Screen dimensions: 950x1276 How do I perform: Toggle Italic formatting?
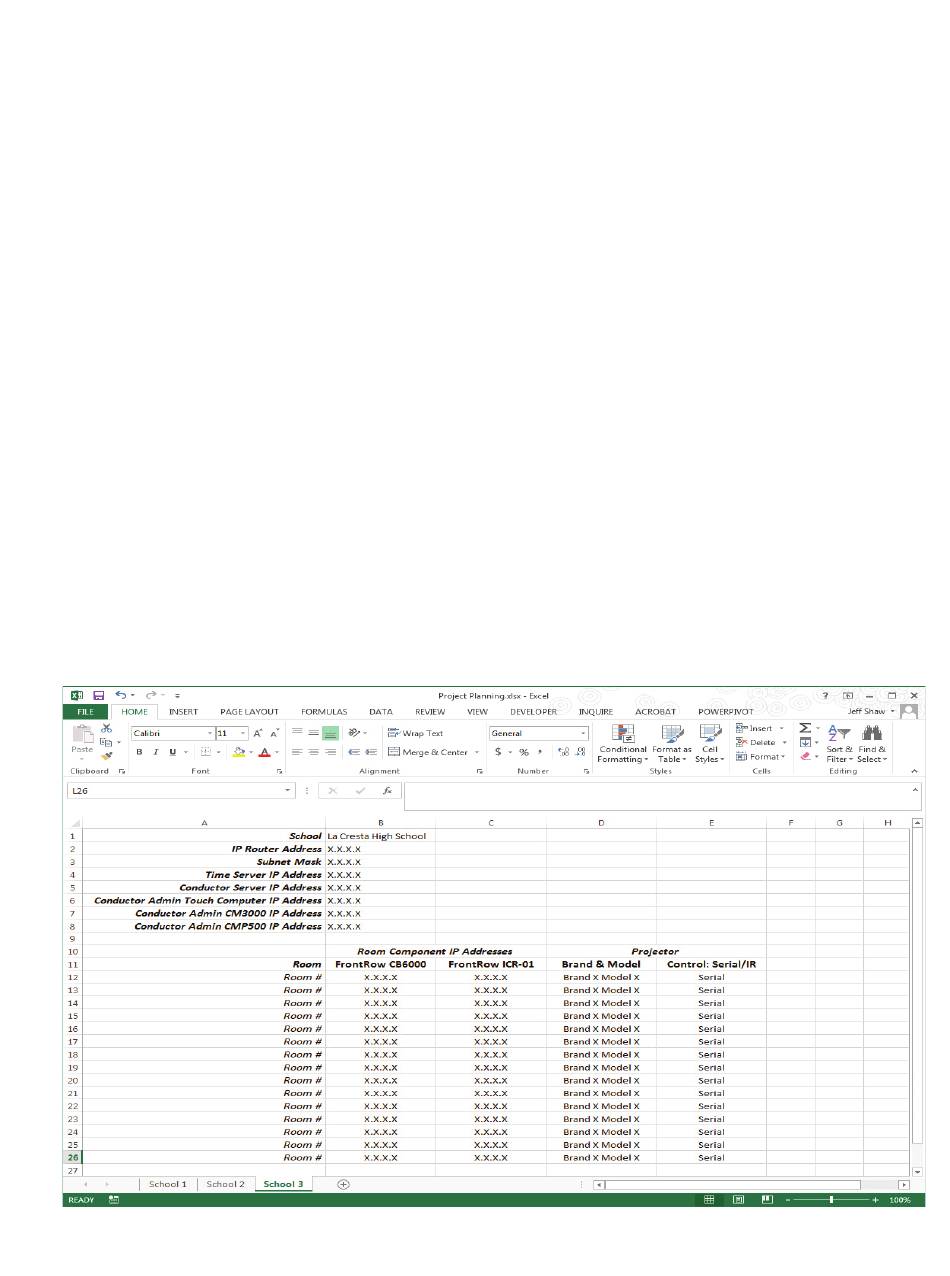[x=156, y=752]
